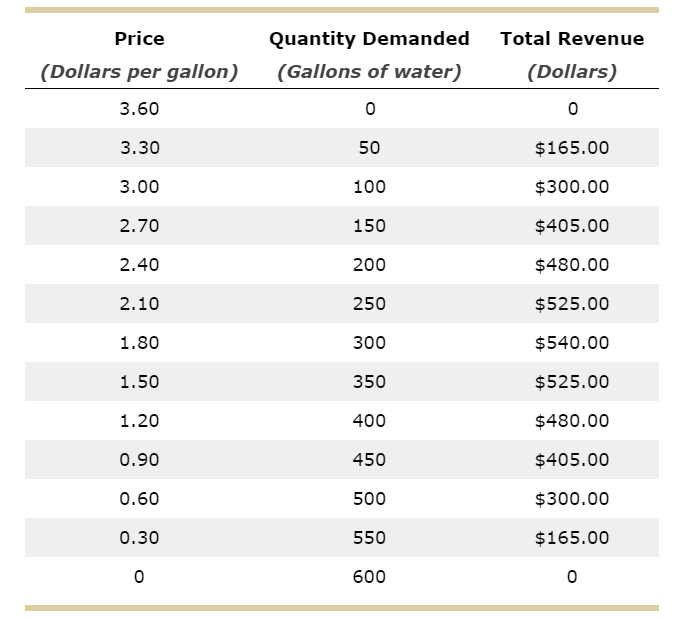Select the 3.60 price cell
The image size is (673, 619).
click(139, 109)
